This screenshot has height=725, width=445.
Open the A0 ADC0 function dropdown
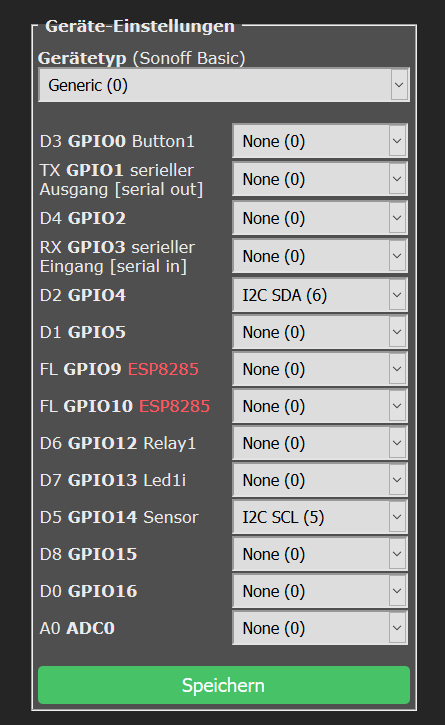point(320,628)
